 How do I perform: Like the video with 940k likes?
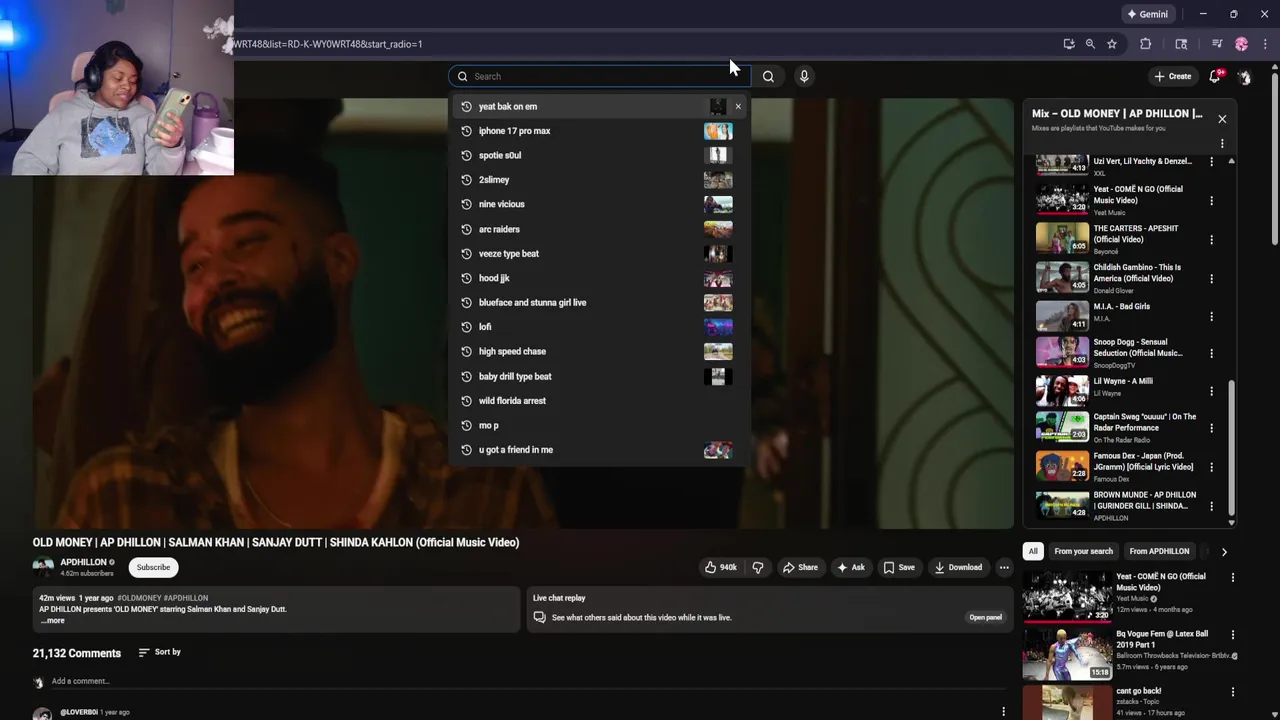click(721, 567)
